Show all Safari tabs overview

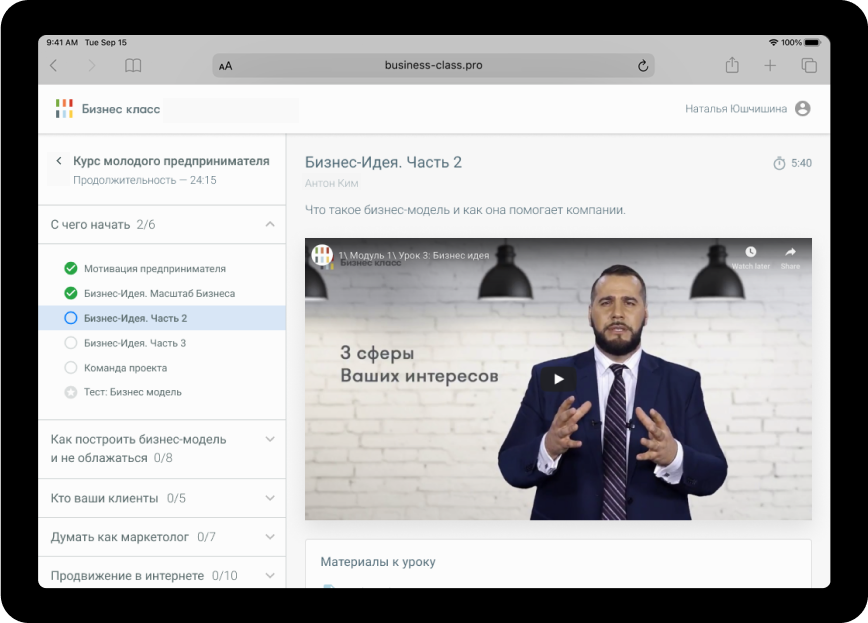(x=809, y=66)
